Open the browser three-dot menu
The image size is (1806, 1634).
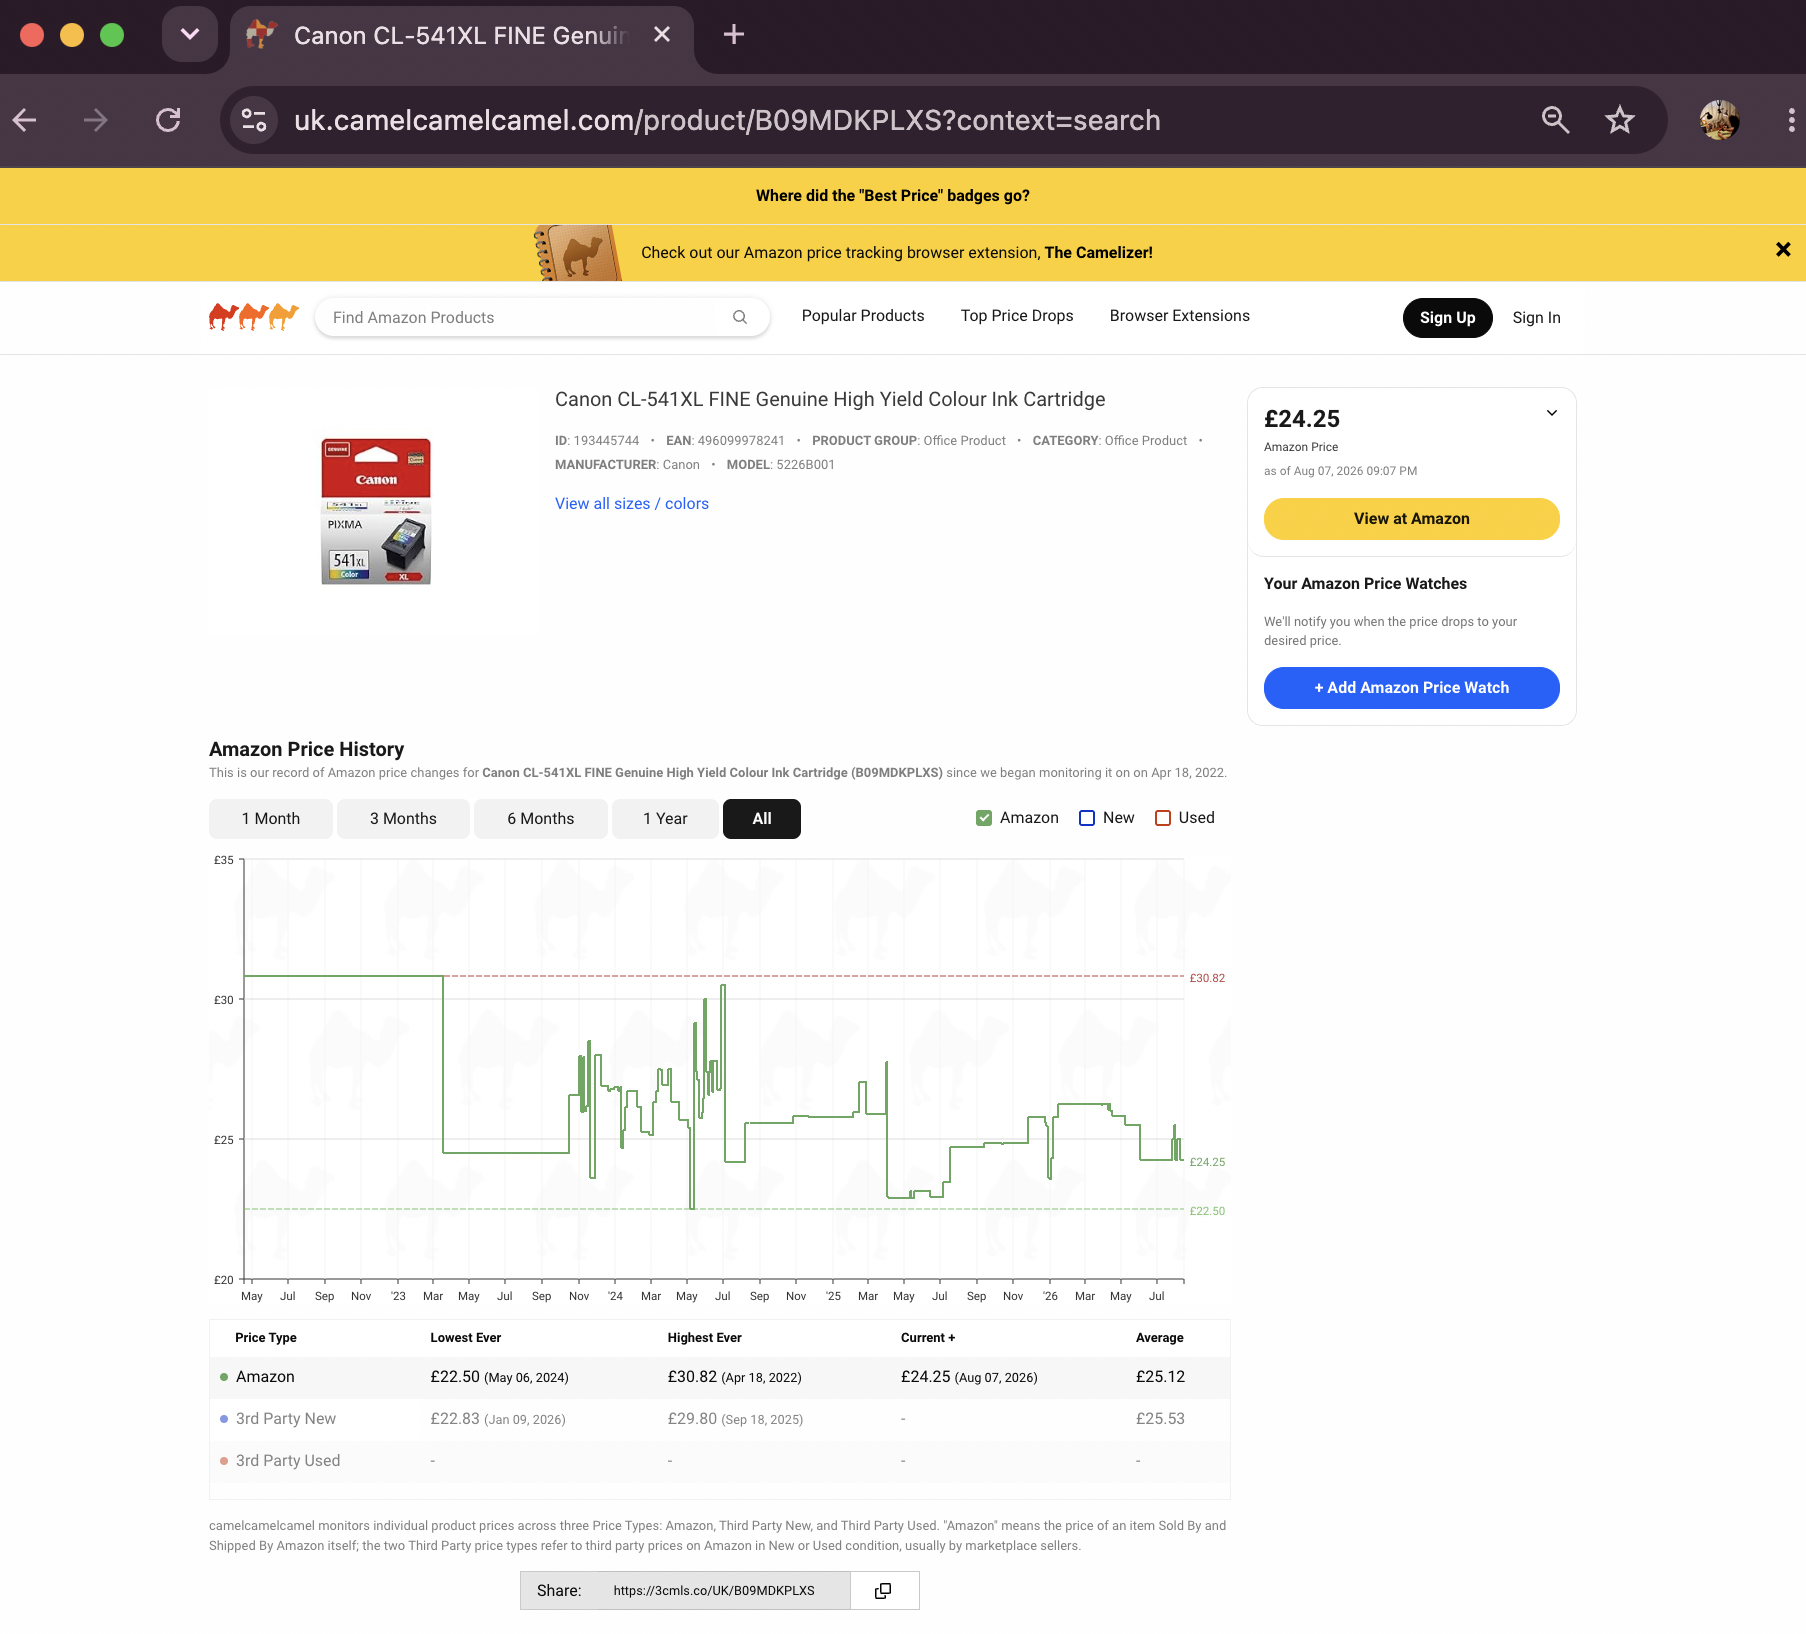[x=1790, y=120]
